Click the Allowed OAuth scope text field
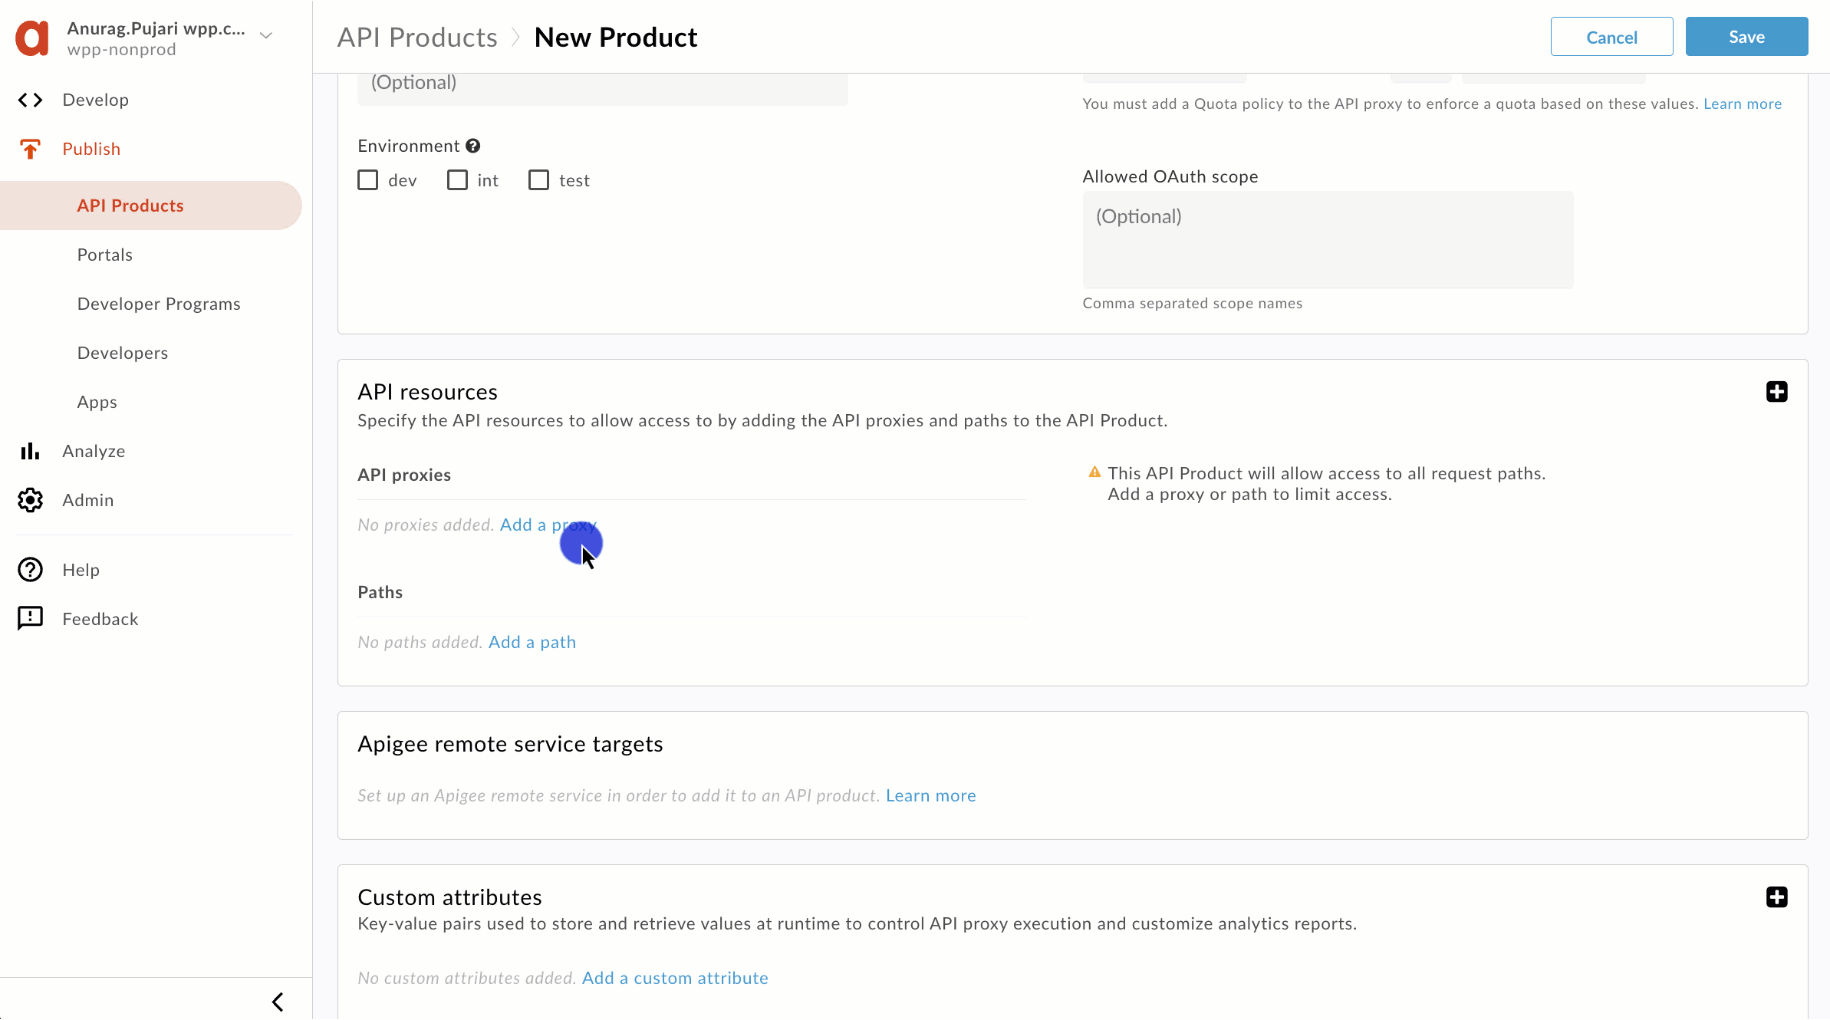The height and width of the screenshot is (1020, 1830). click(x=1327, y=240)
